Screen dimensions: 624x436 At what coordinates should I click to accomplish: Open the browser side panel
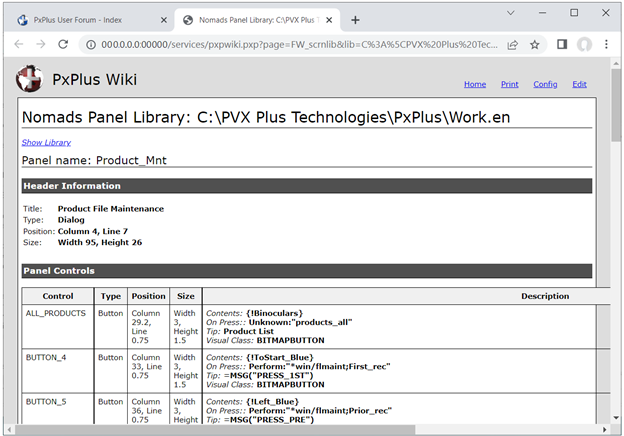[x=562, y=44]
